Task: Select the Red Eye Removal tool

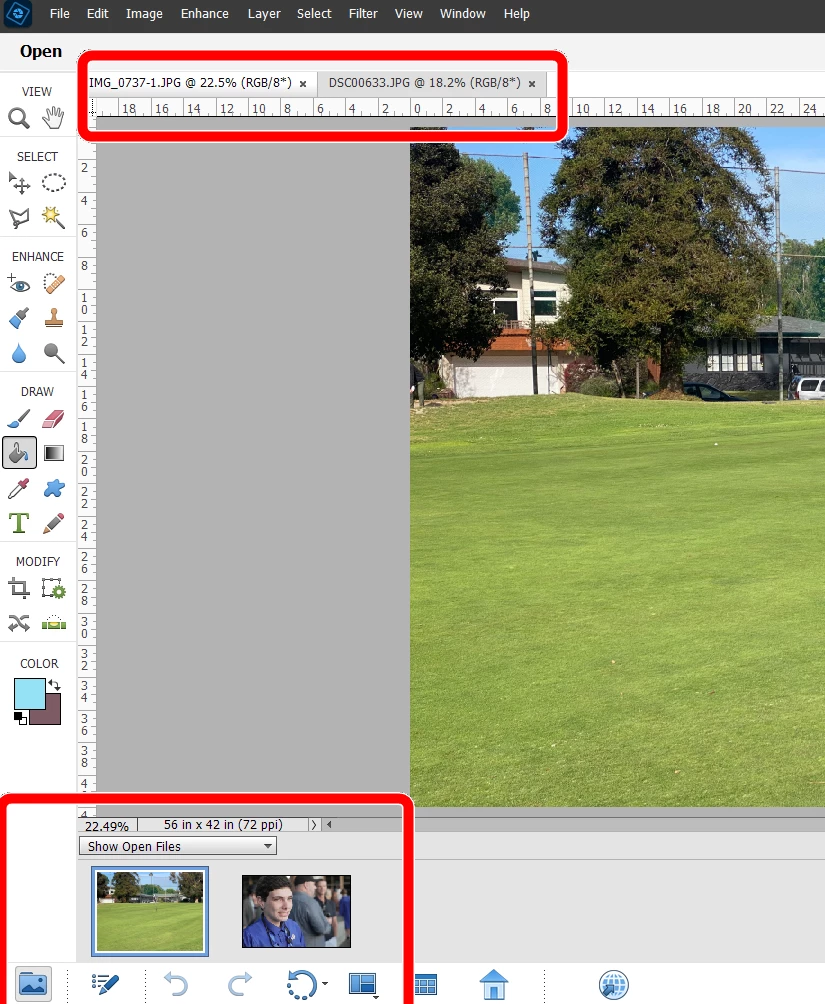Action: pyautogui.click(x=19, y=283)
